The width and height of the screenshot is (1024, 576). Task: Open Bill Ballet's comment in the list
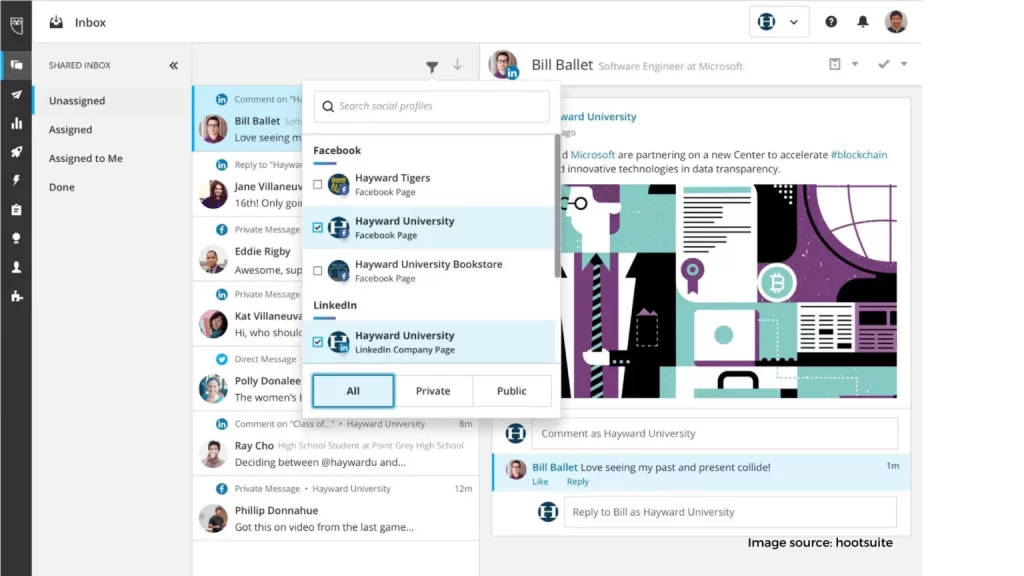(x=248, y=119)
